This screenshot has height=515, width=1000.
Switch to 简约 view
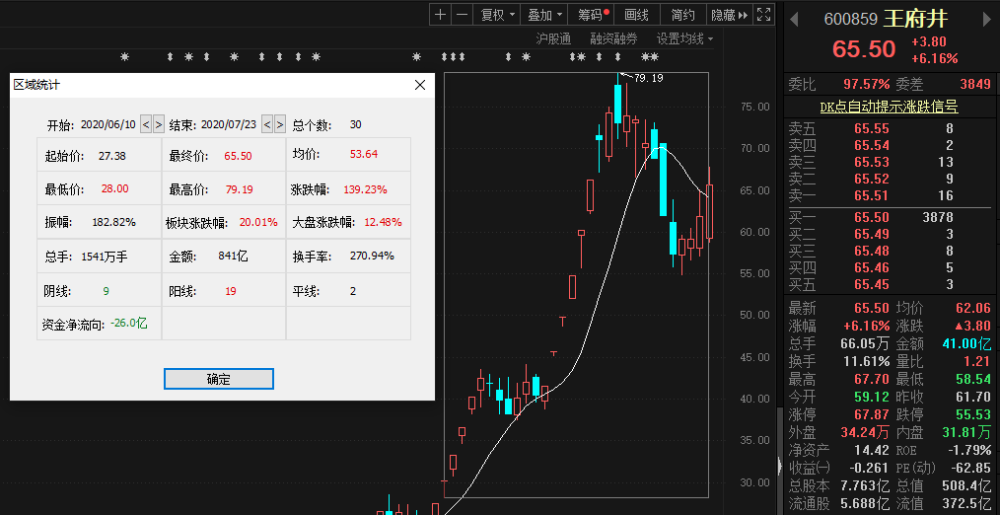[x=683, y=15]
